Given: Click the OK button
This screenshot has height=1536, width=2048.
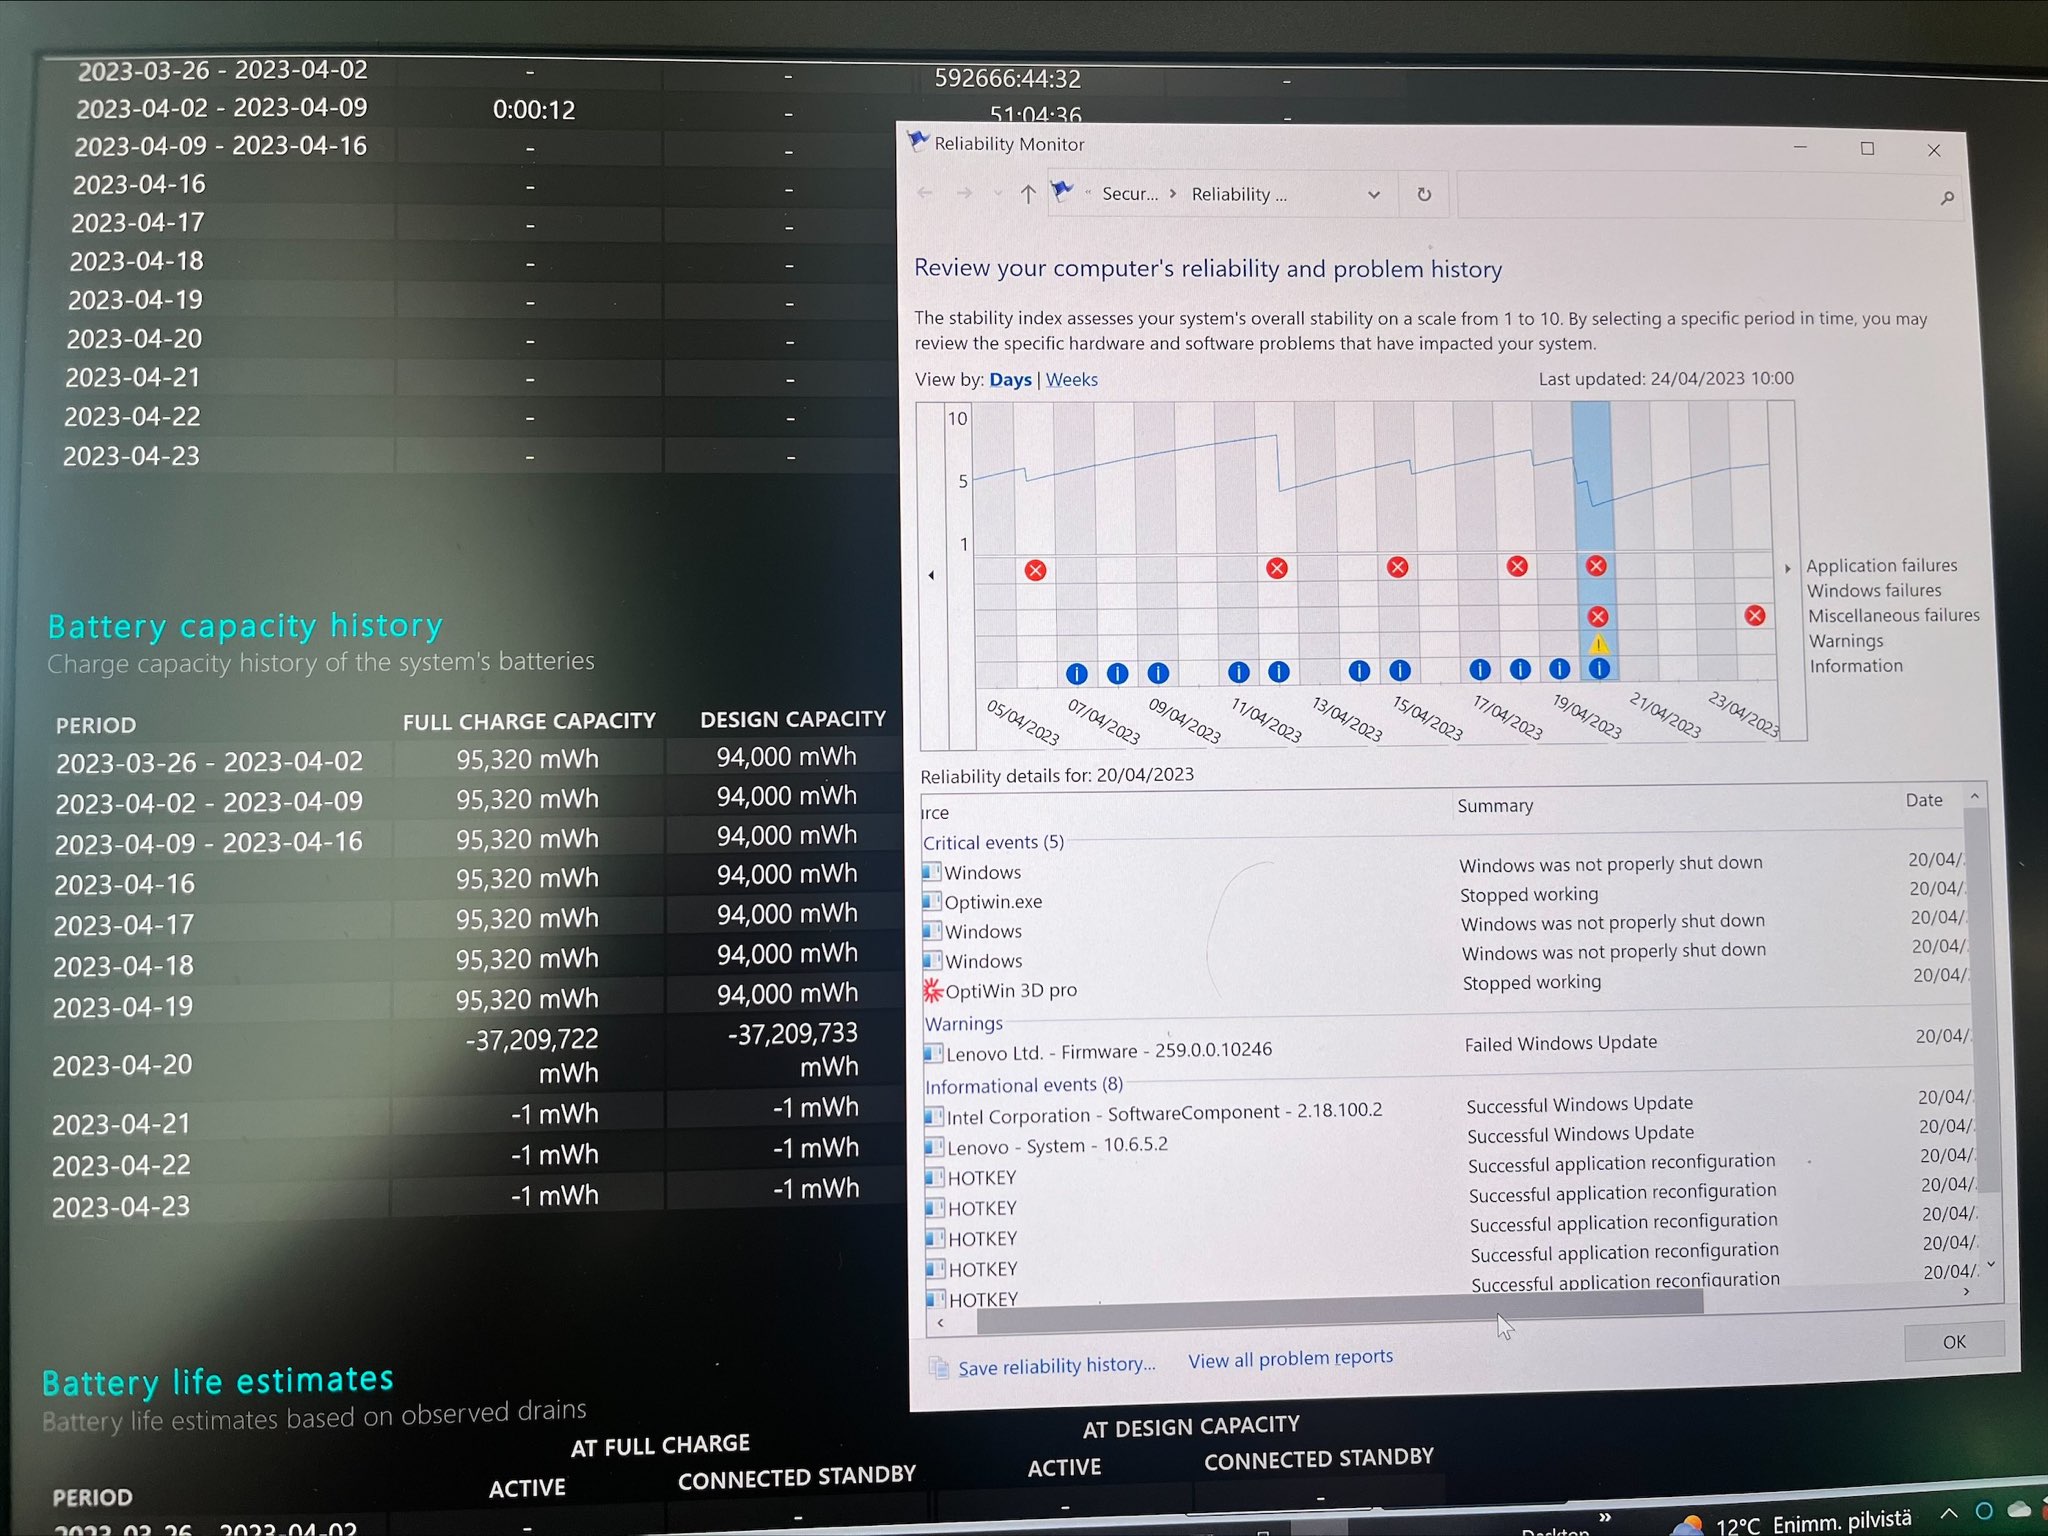Looking at the screenshot, I should point(1954,1341).
